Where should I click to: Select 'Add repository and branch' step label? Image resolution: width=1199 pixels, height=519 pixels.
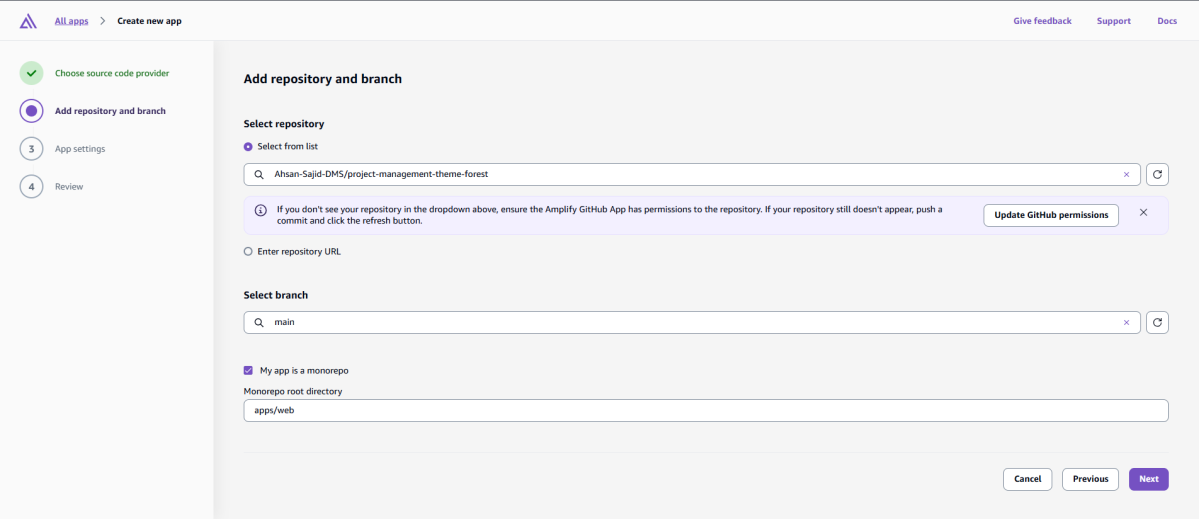pos(110,111)
